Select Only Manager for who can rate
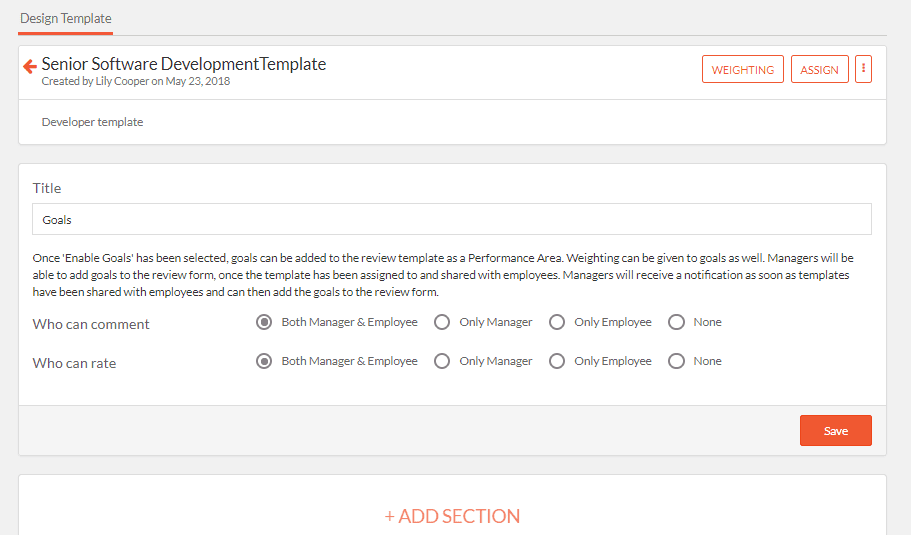 [442, 361]
